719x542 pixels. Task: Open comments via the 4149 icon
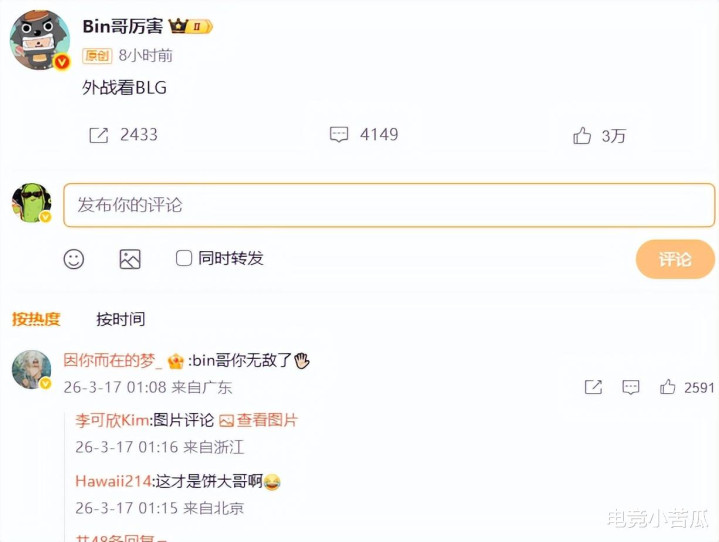pyautogui.click(x=339, y=135)
